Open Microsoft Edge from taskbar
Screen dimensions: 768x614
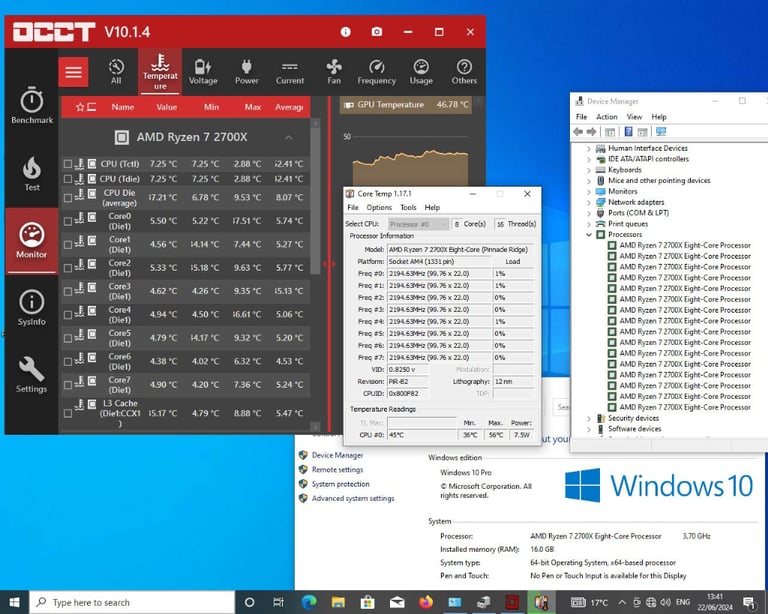[309, 602]
